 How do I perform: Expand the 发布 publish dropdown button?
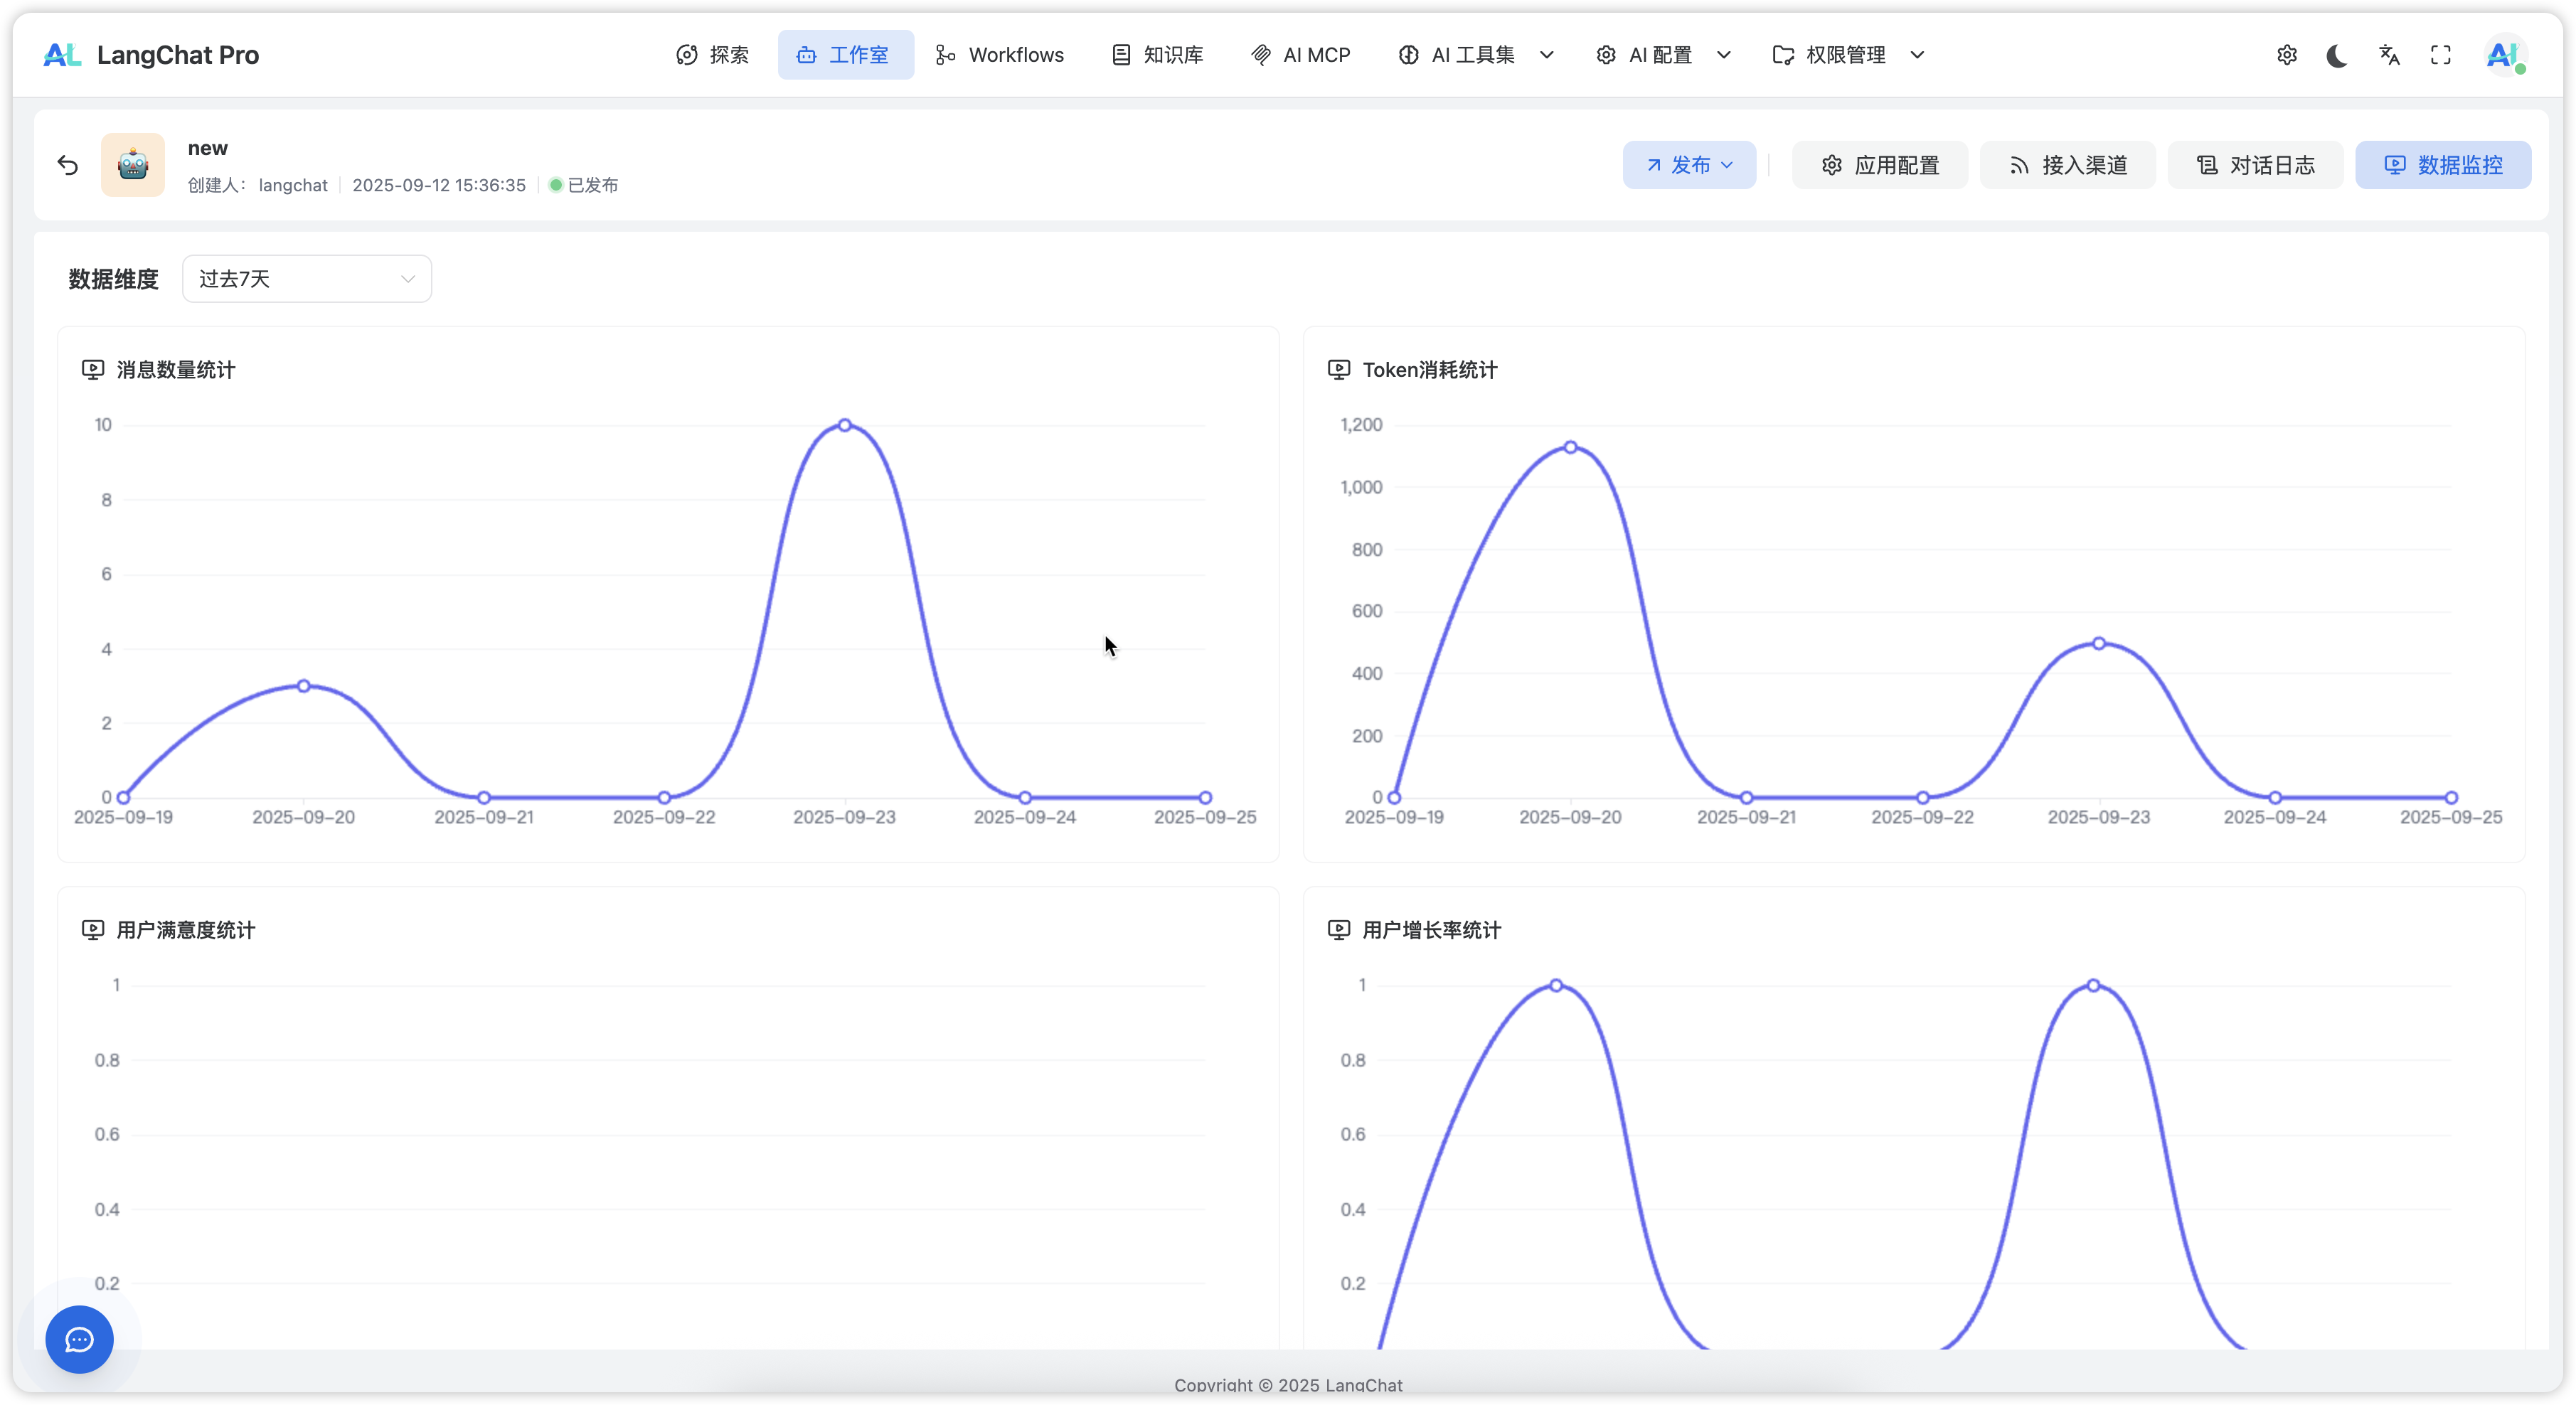[x=1689, y=165]
